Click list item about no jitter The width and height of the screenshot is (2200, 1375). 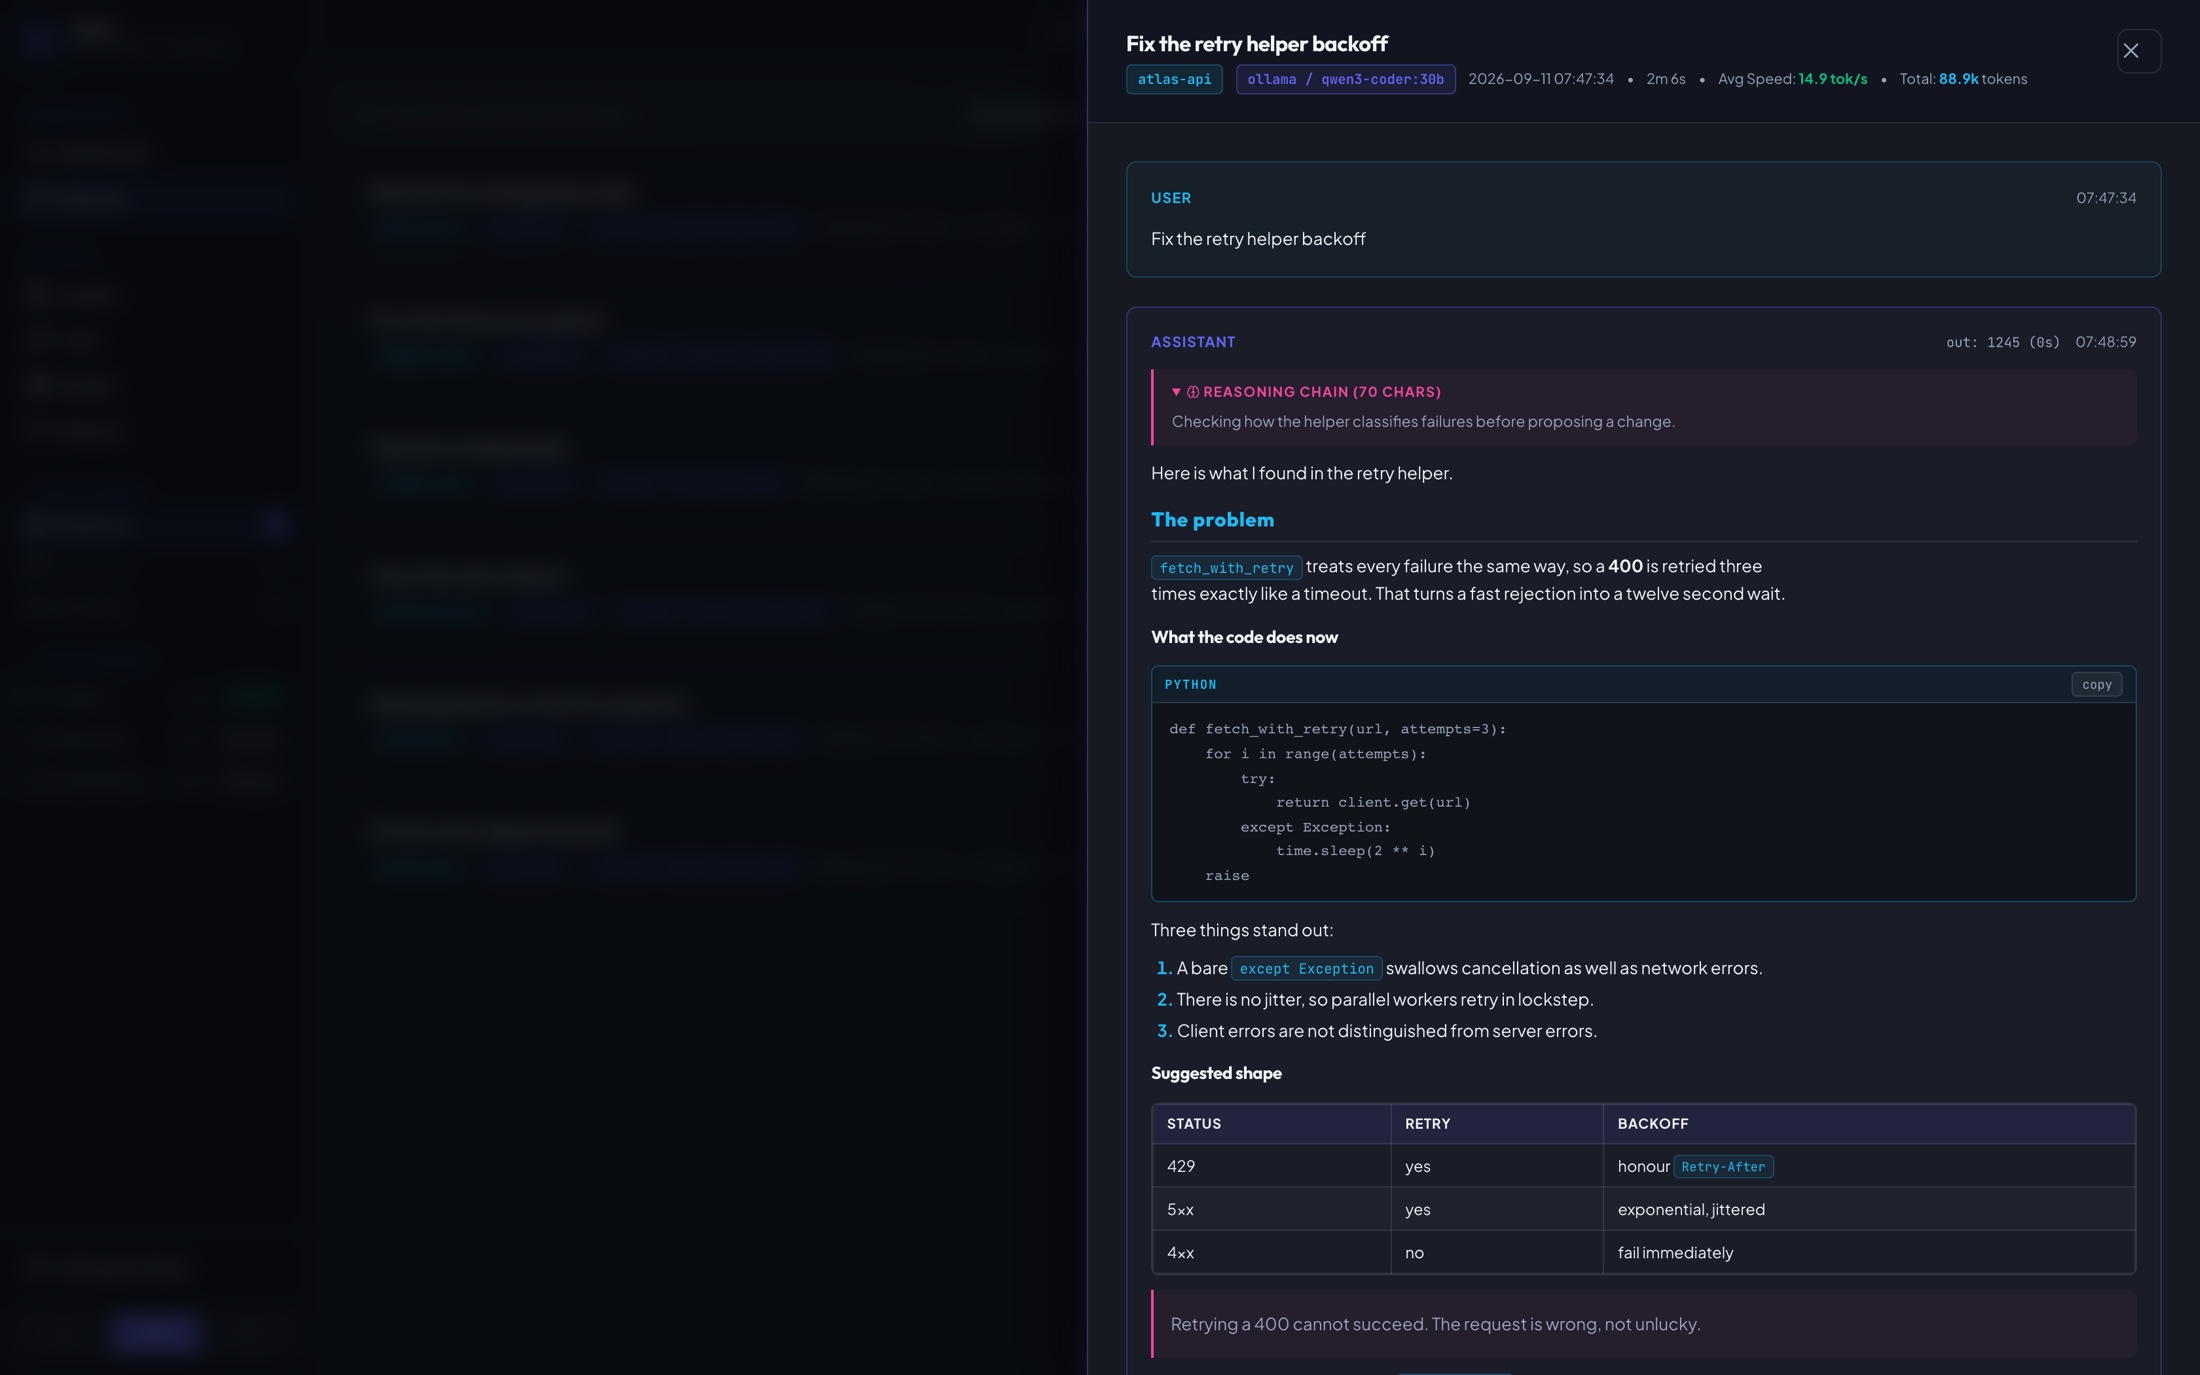[1384, 1000]
